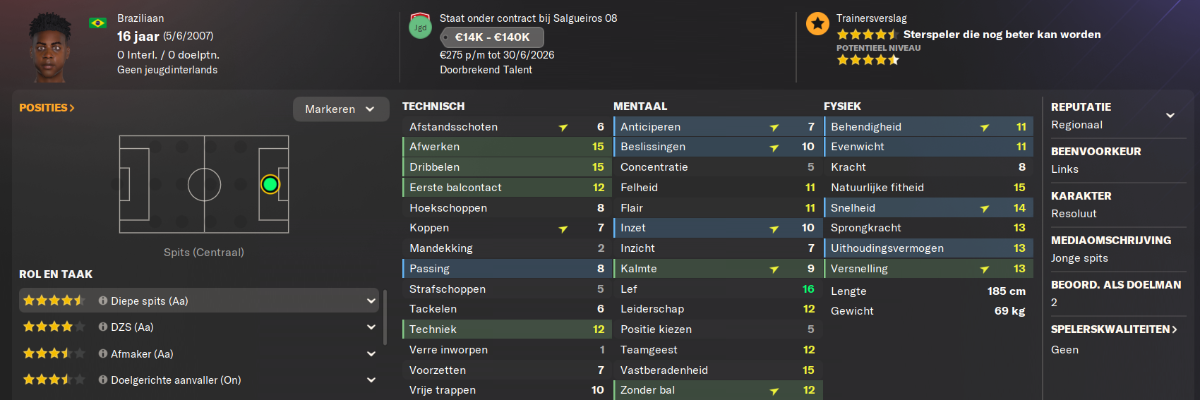The height and width of the screenshot is (400, 1200).
Task: Expand the Afmaker (Aa) role chevron
Action: coord(371,354)
